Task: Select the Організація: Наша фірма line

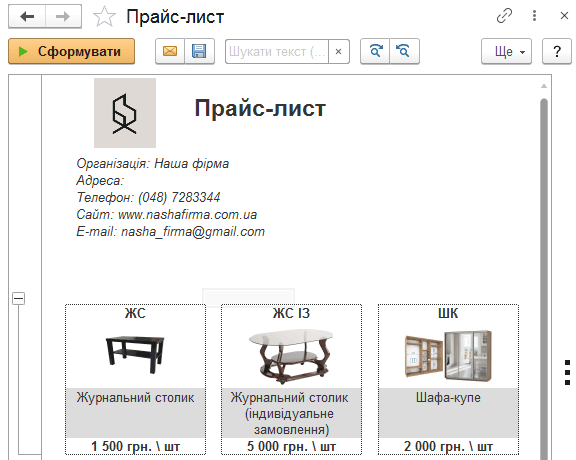Action: 152,163
